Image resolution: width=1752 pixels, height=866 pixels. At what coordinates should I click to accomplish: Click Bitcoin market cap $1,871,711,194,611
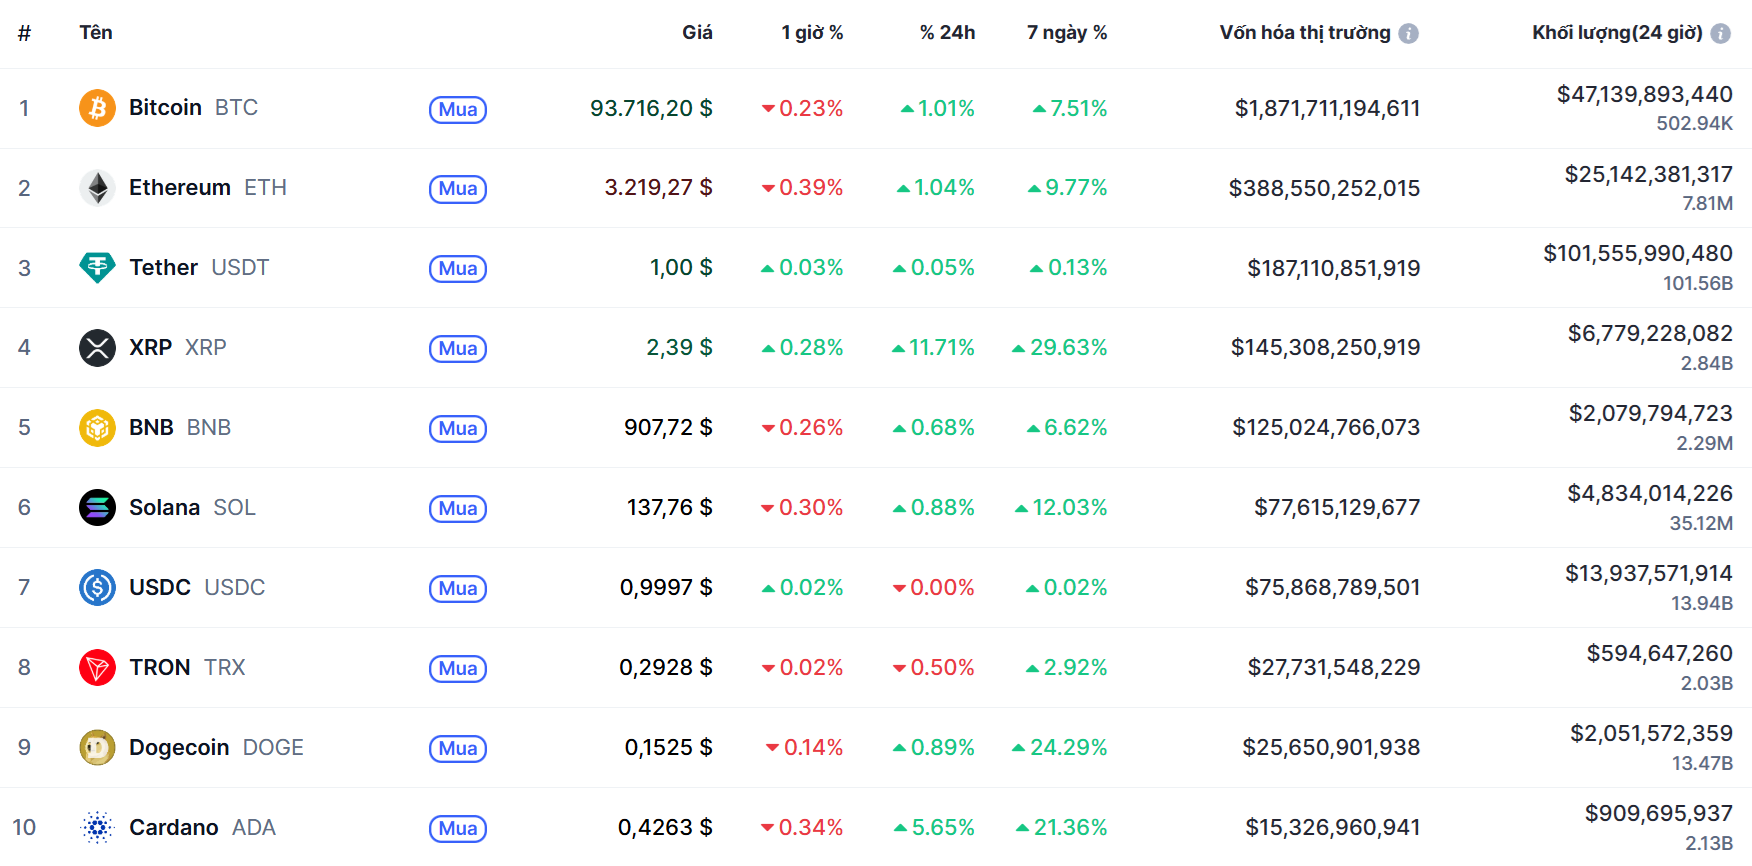click(x=1327, y=108)
